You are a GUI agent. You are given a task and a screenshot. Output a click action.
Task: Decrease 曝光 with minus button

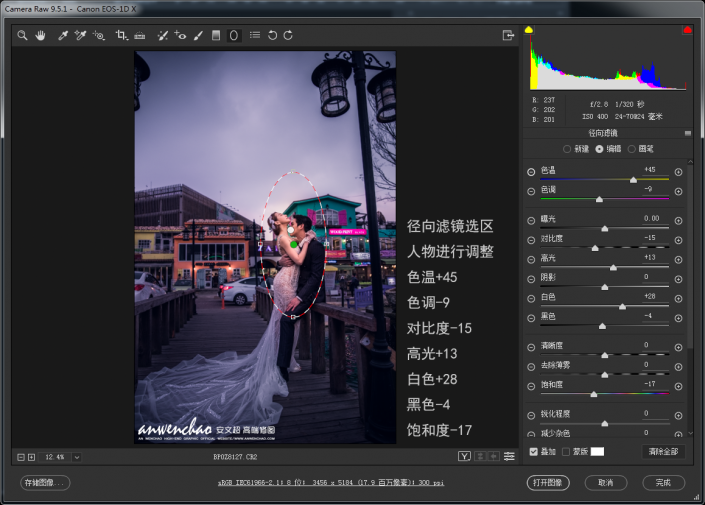(531, 220)
